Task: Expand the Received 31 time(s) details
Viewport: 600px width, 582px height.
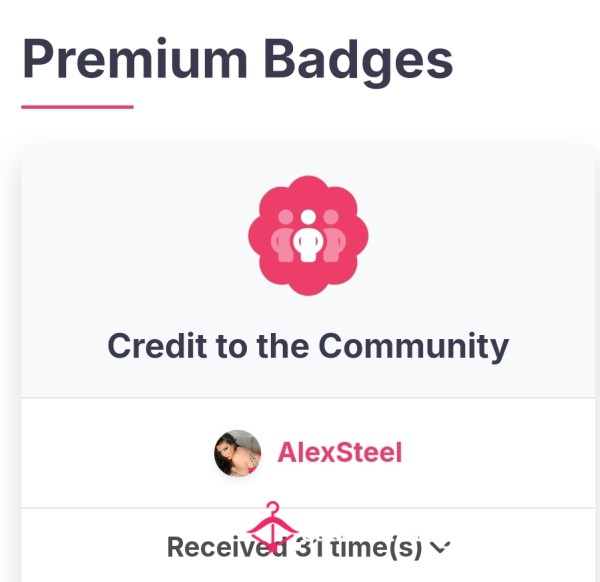Action: click(308, 547)
